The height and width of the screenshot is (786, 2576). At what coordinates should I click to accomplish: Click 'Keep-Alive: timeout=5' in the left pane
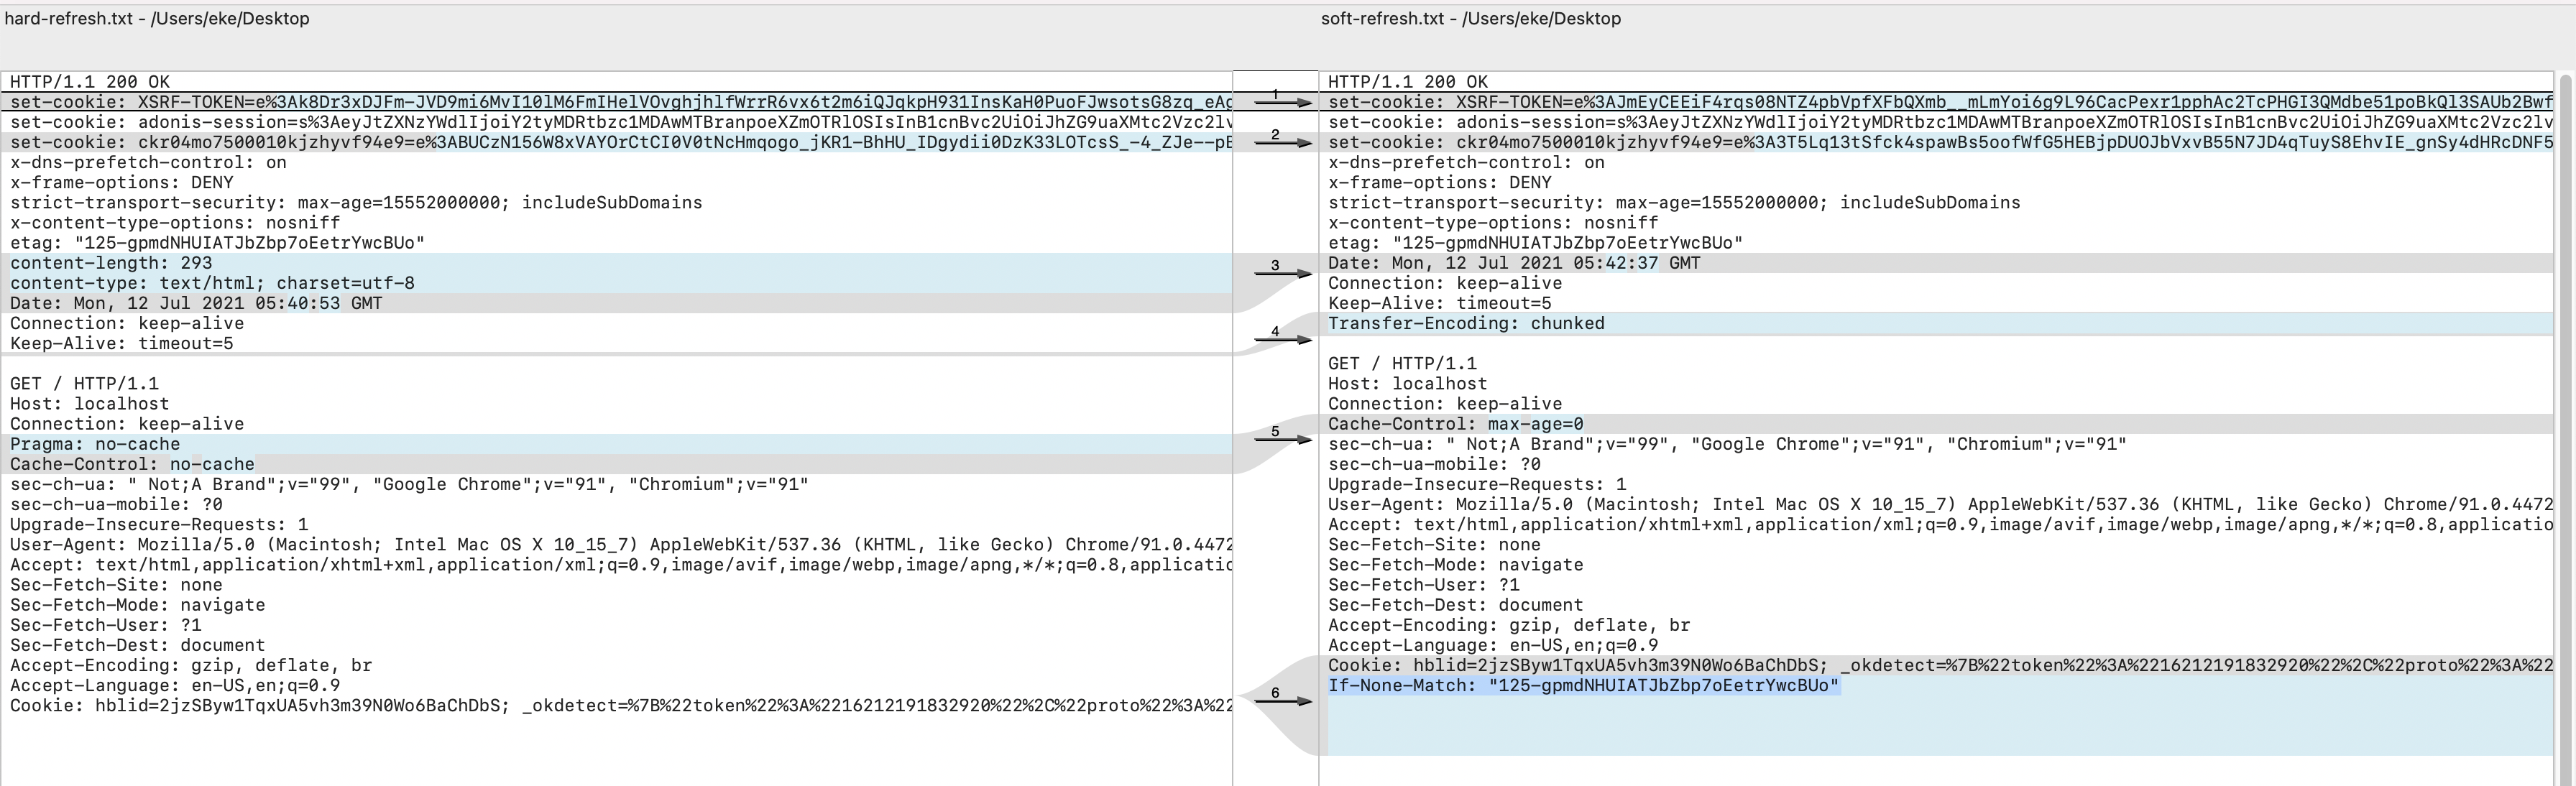121,343
